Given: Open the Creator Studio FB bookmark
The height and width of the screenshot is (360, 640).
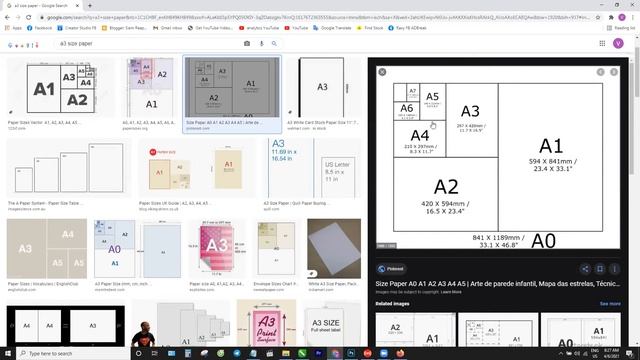Looking at the screenshot, I should coord(77,28).
